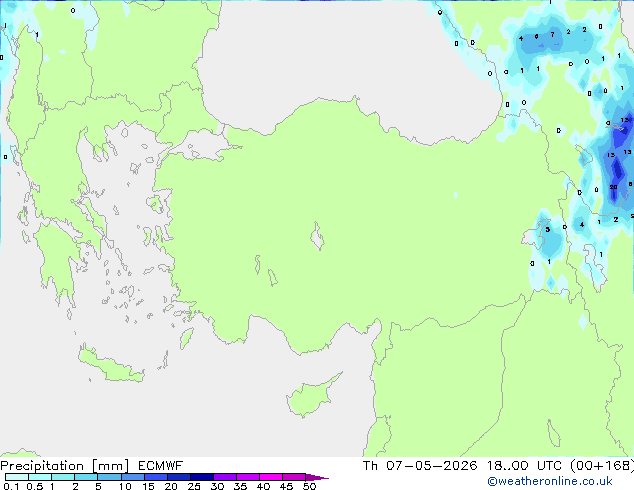Screen dimensions: 634x490
Task: Click the island of Crete on map
Action: tap(111, 365)
